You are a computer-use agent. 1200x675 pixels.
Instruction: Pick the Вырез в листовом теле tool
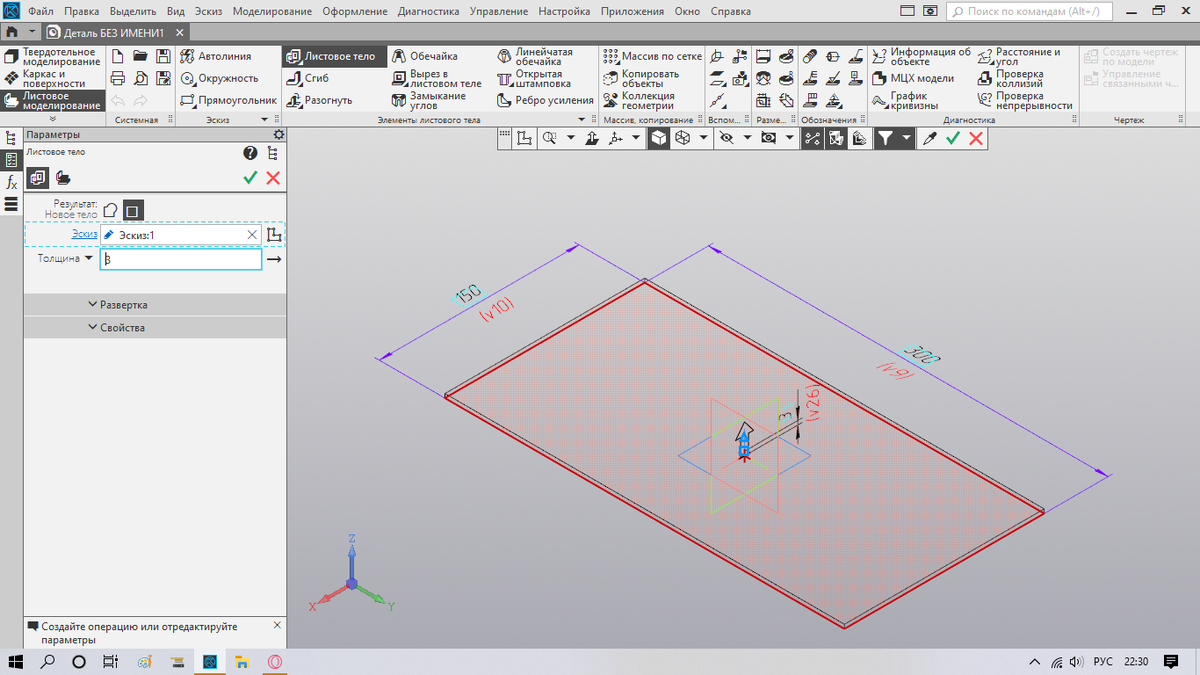(437, 78)
